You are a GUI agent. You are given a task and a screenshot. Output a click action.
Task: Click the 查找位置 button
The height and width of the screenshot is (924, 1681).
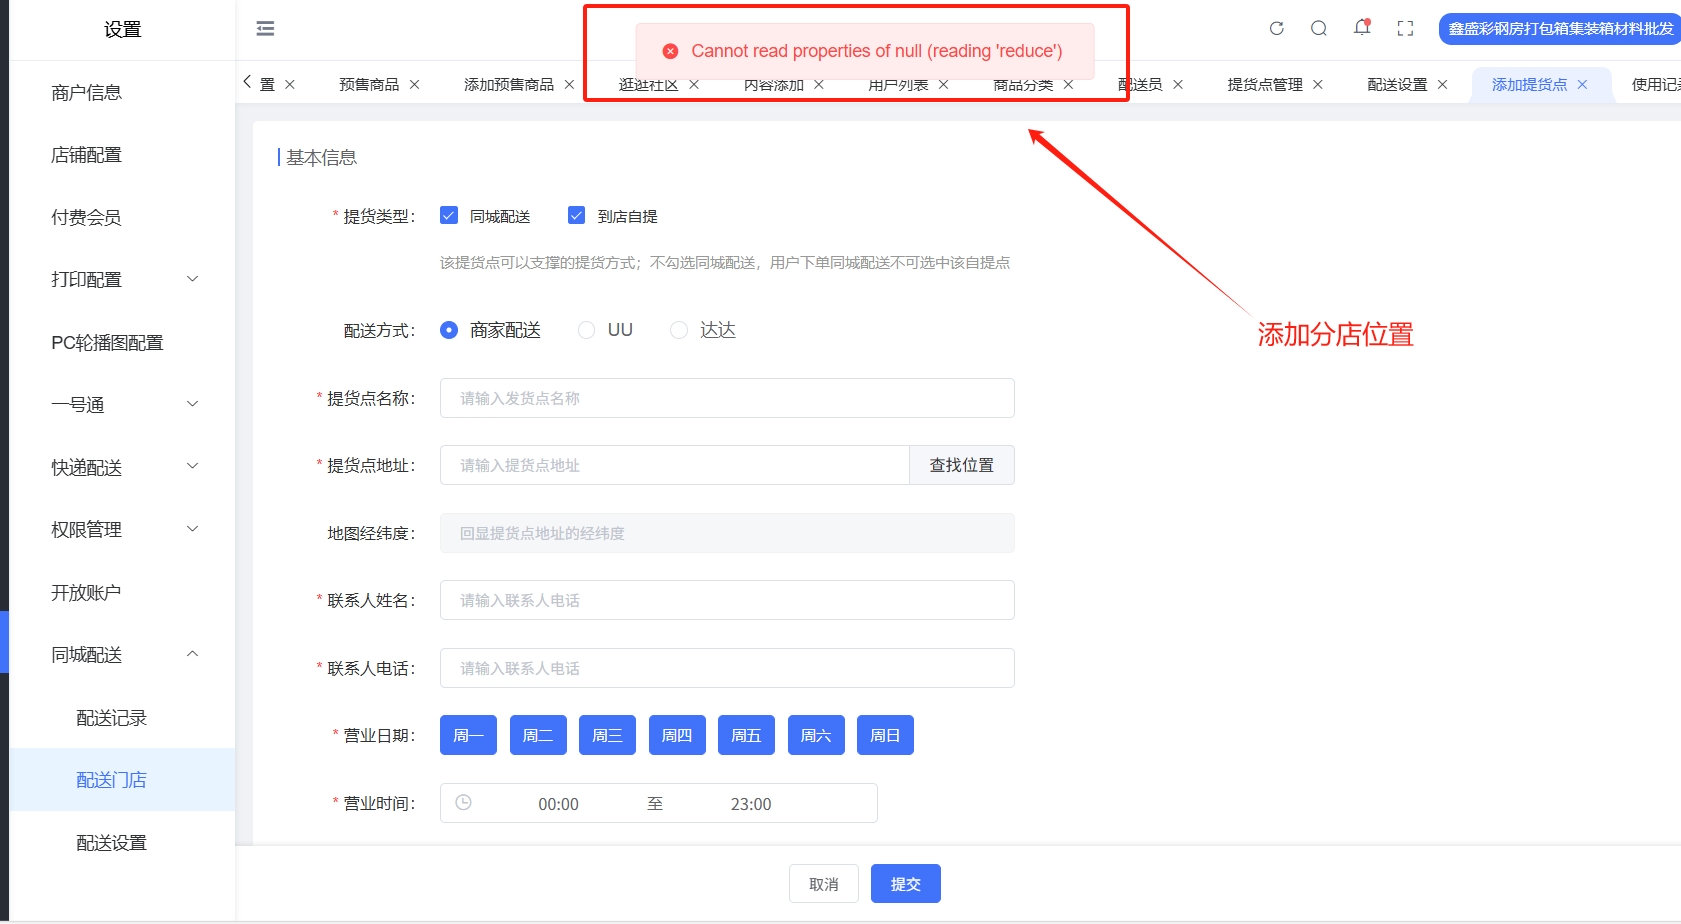pos(961,465)
